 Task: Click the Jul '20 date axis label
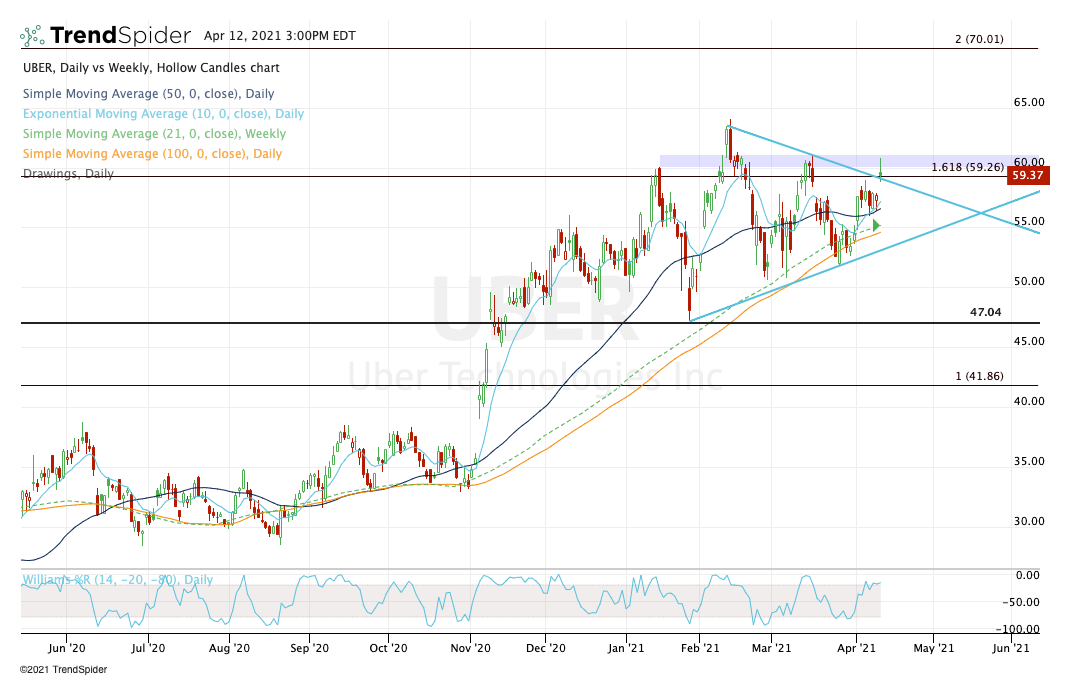[147, 648]
